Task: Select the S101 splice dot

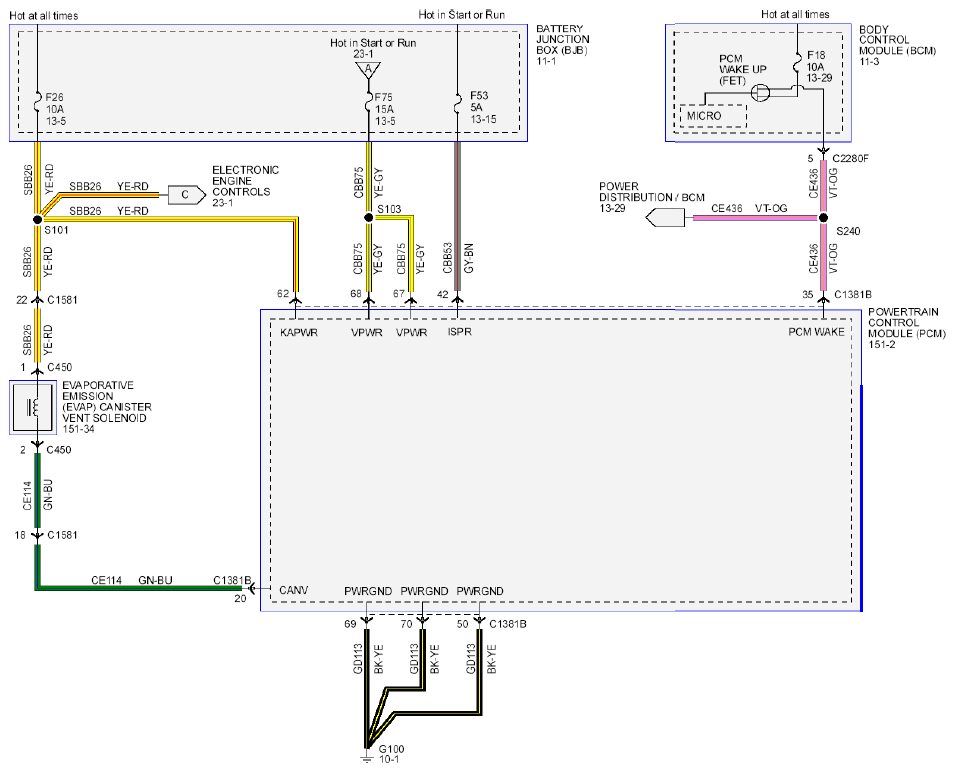Action: pos(37,219)
